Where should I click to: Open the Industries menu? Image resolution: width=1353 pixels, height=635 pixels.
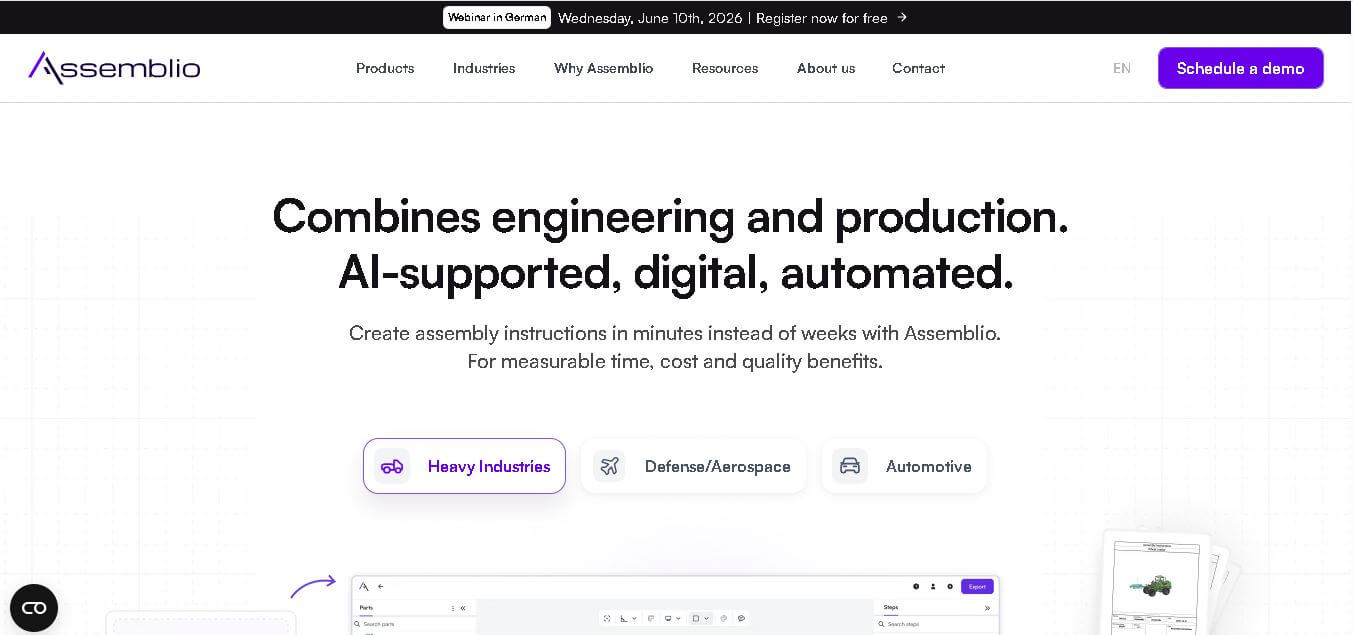(x=484, y=68)
